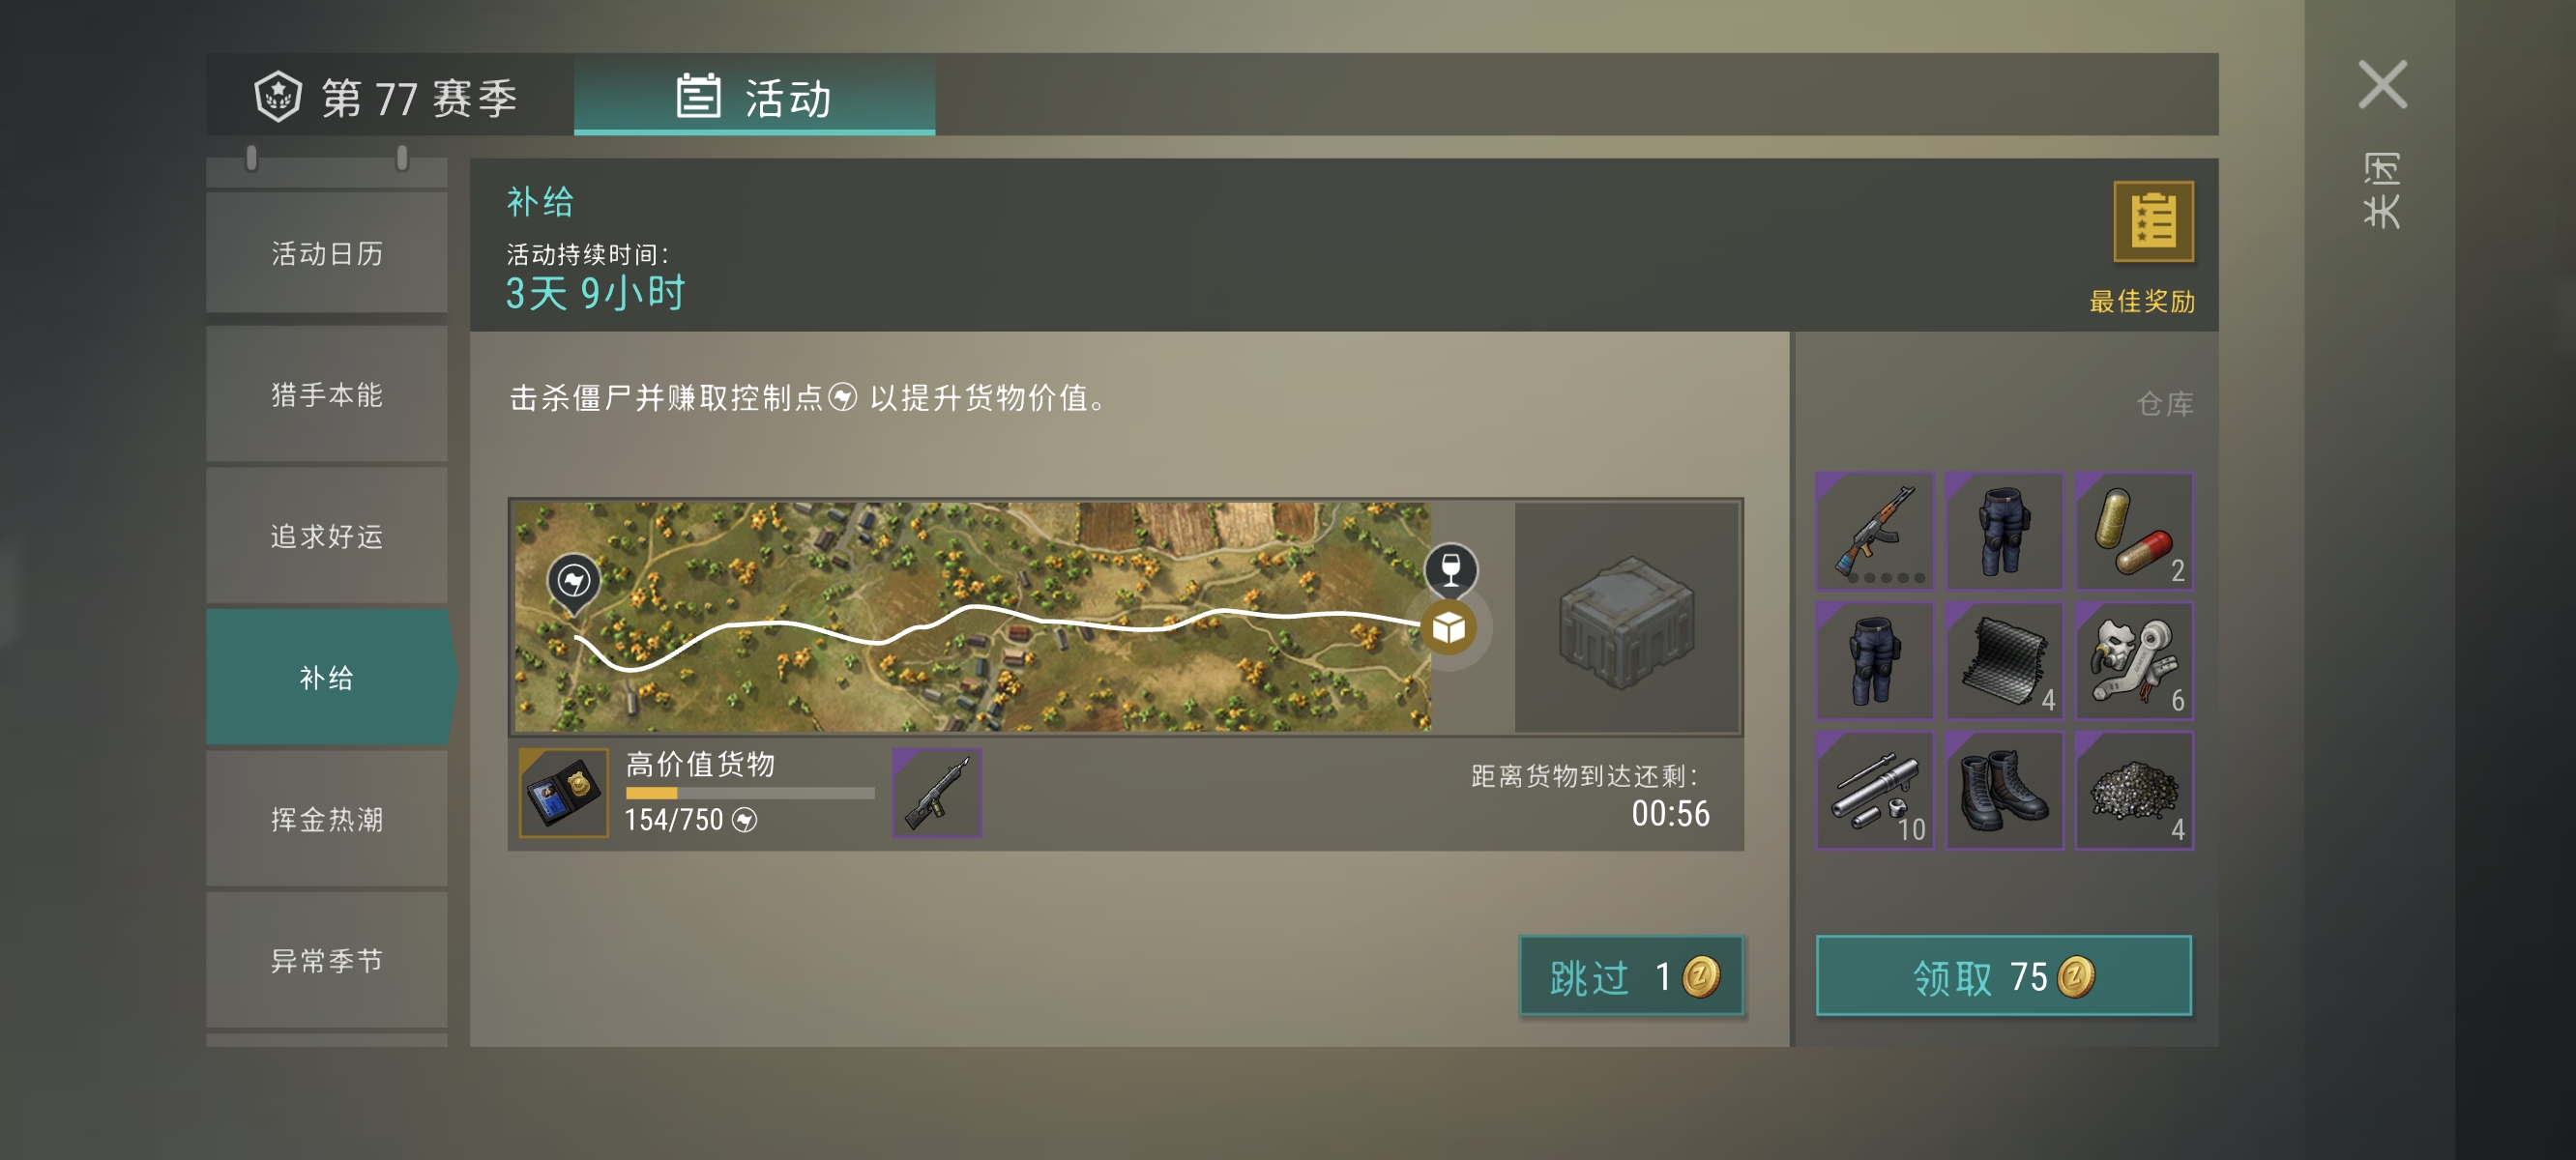Click the wine glass finish marker

pyautogui.click(x=1450, y=570)
